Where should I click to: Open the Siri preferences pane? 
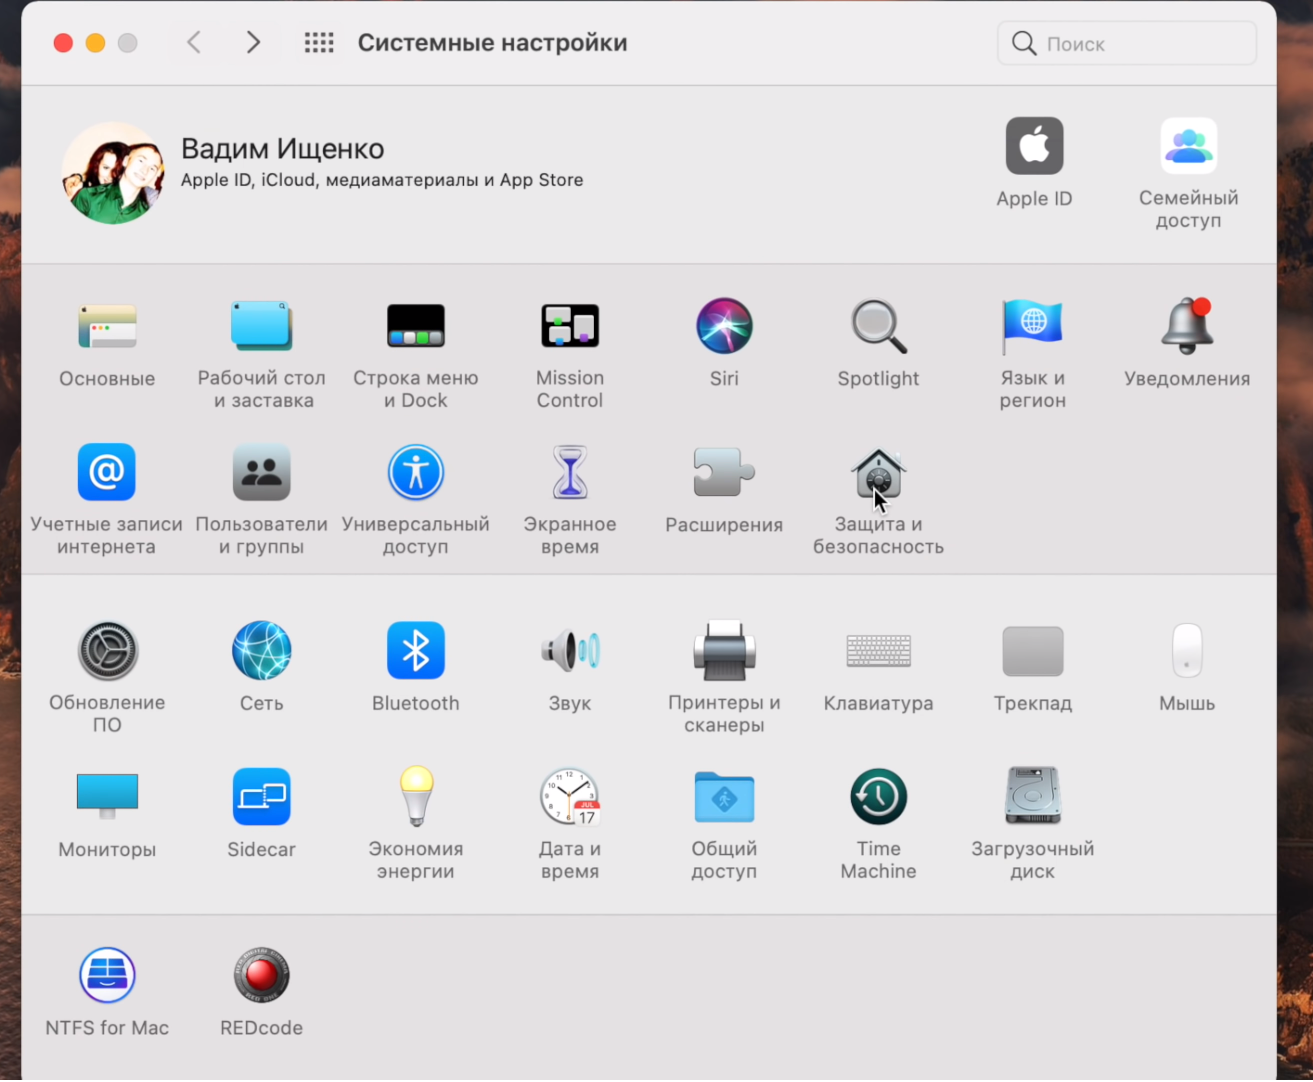724,326
